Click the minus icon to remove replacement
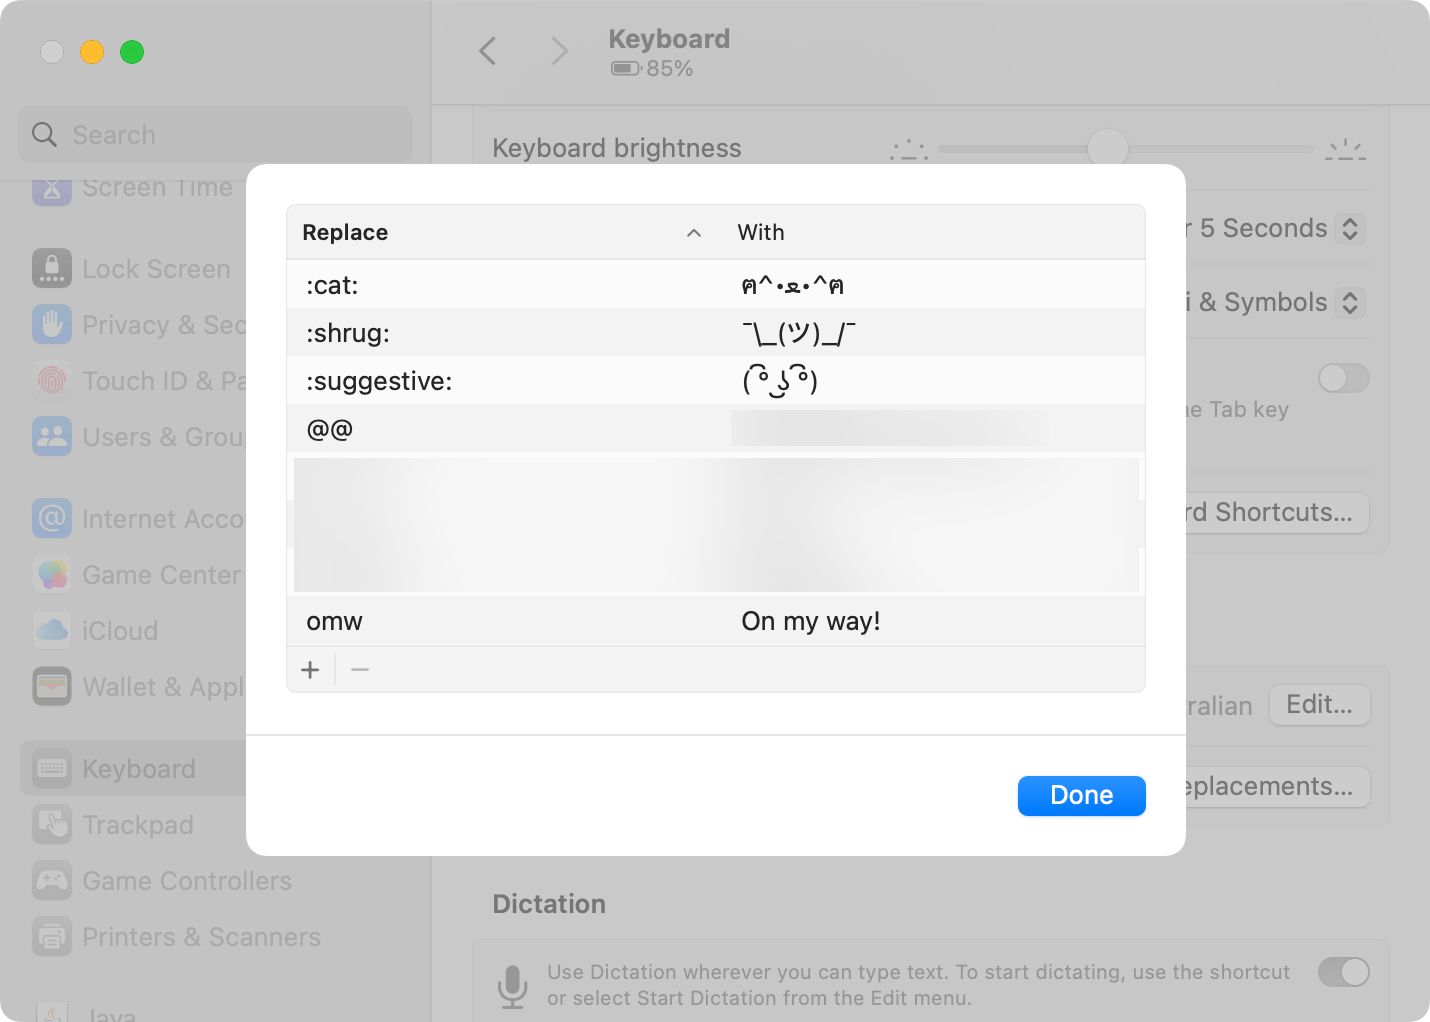 point(360,670)
